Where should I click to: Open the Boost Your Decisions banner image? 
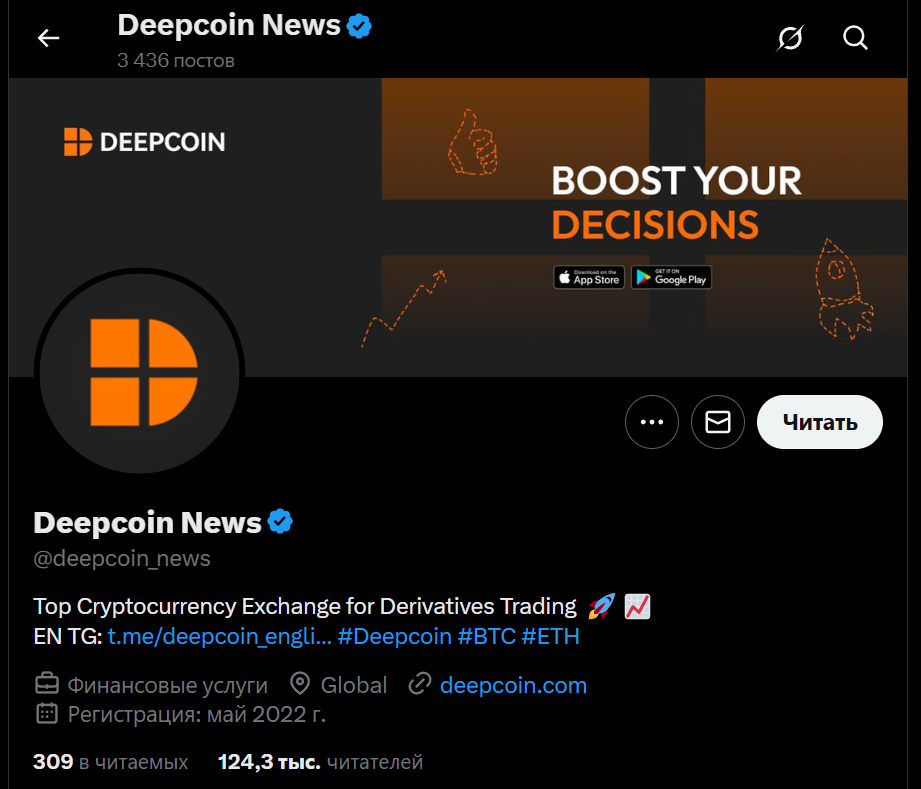458,227
